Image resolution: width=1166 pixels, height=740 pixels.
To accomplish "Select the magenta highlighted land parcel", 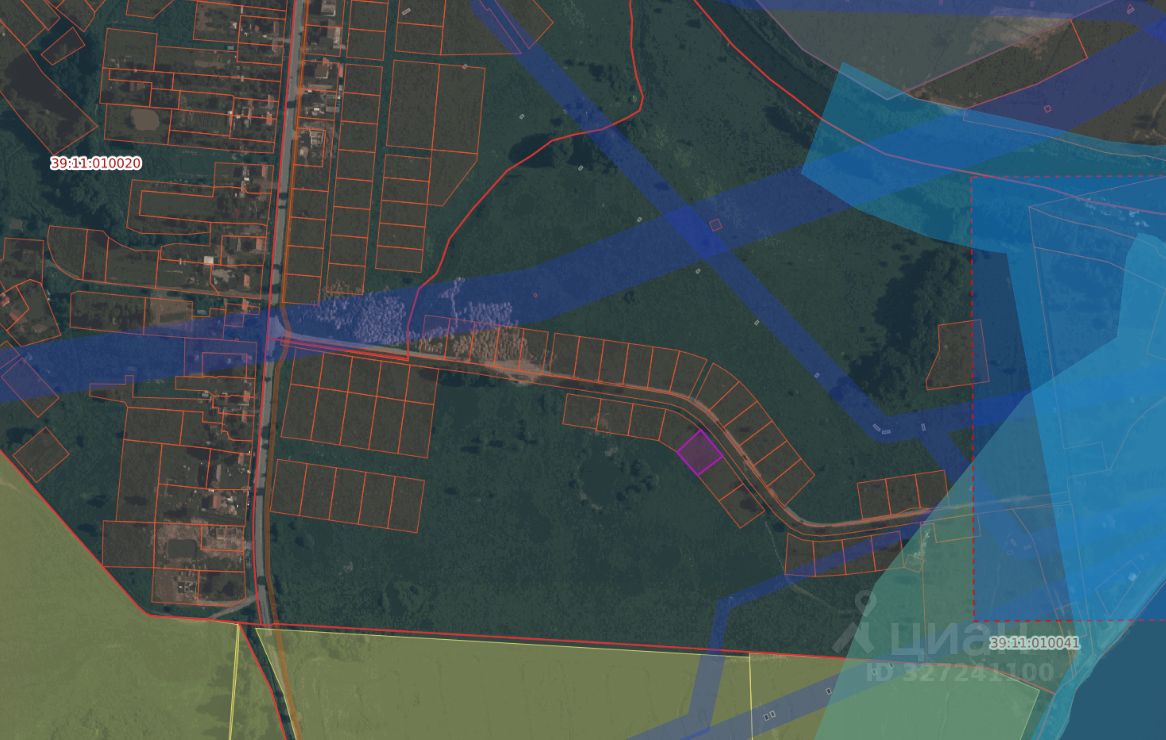I will 700,452.
